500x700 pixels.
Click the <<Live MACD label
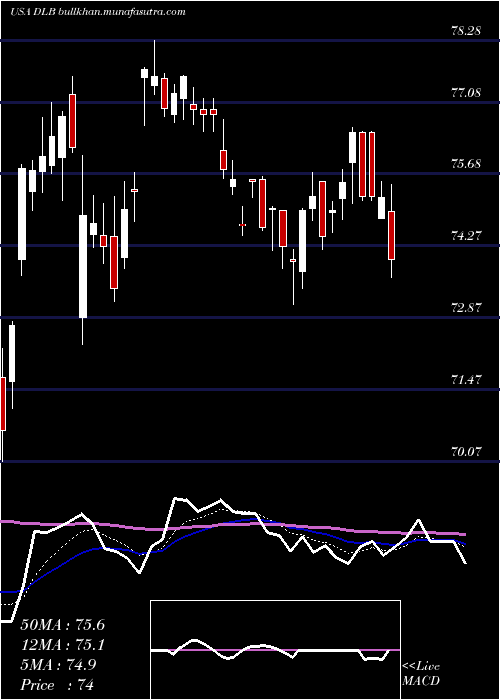coord(421,674)
